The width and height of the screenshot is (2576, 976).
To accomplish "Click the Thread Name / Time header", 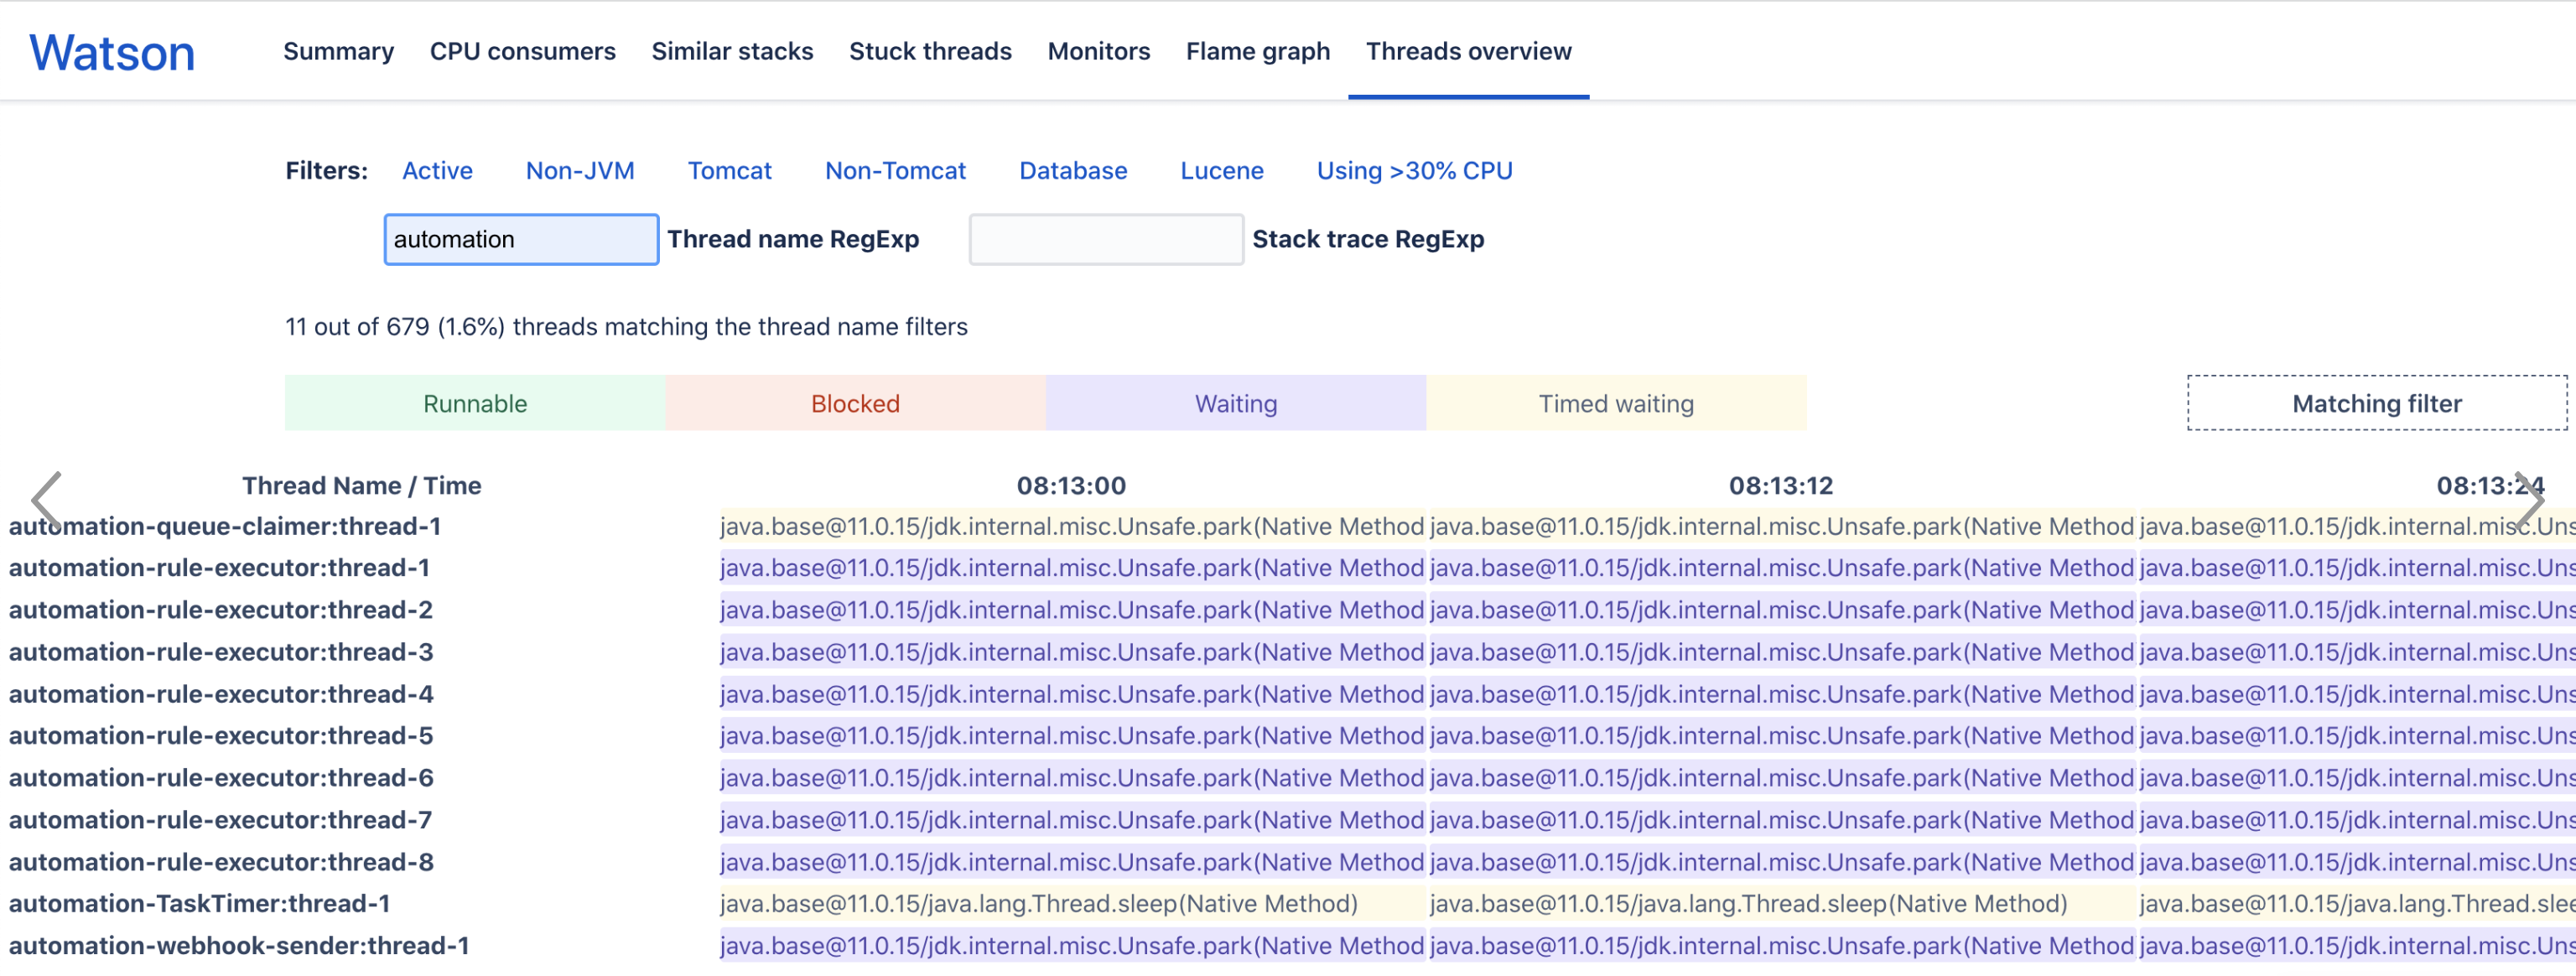I will [361, 485].
